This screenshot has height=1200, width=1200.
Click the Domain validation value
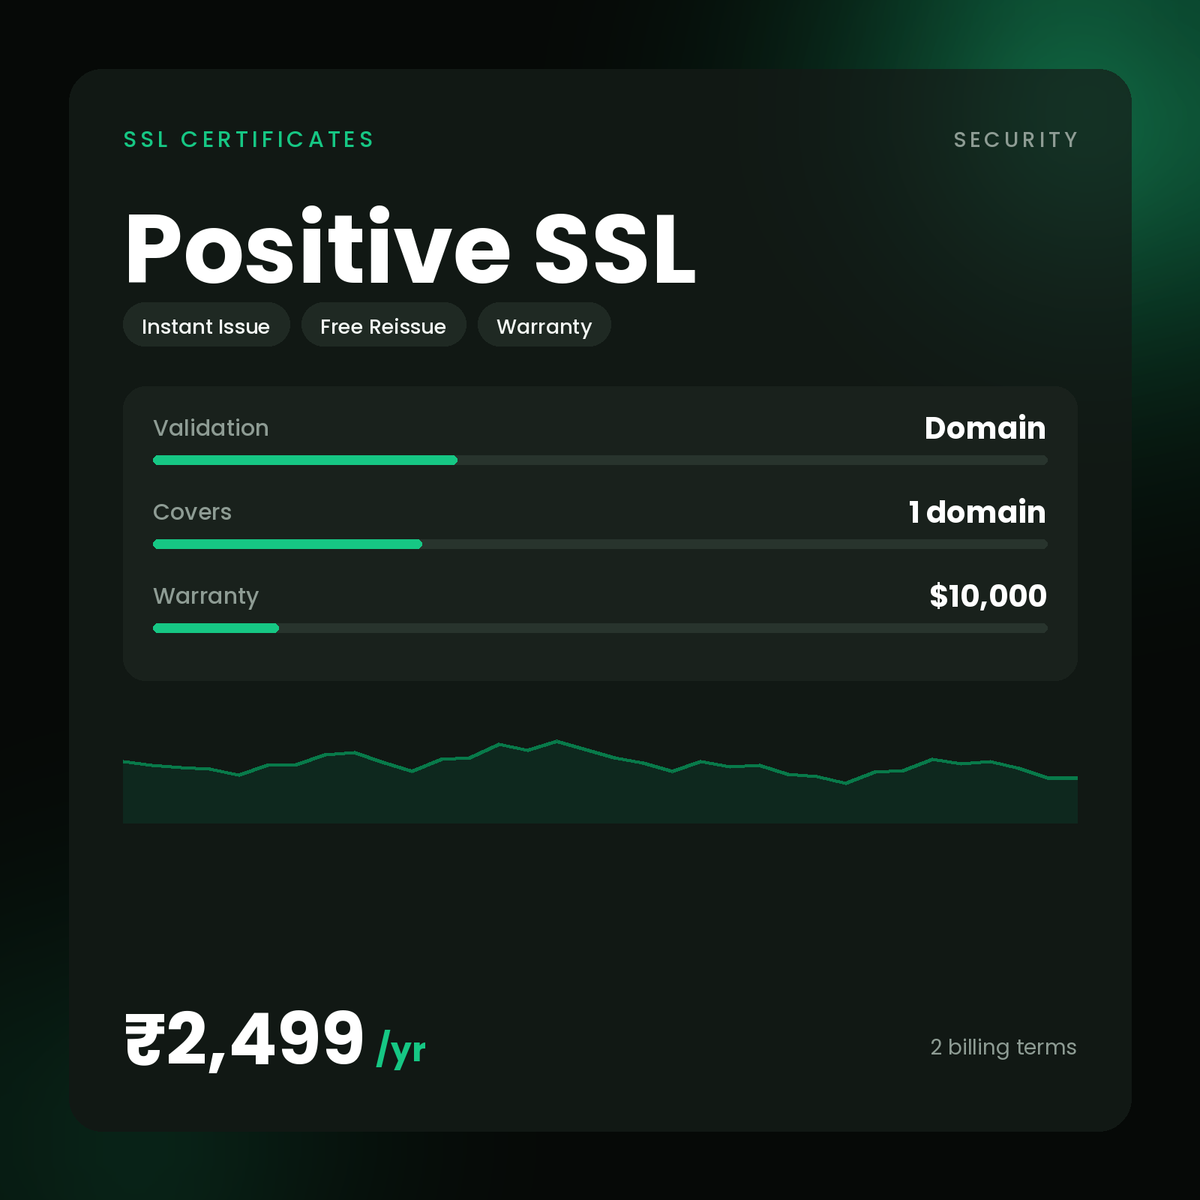pyautogui.click(x=985, y=428)
